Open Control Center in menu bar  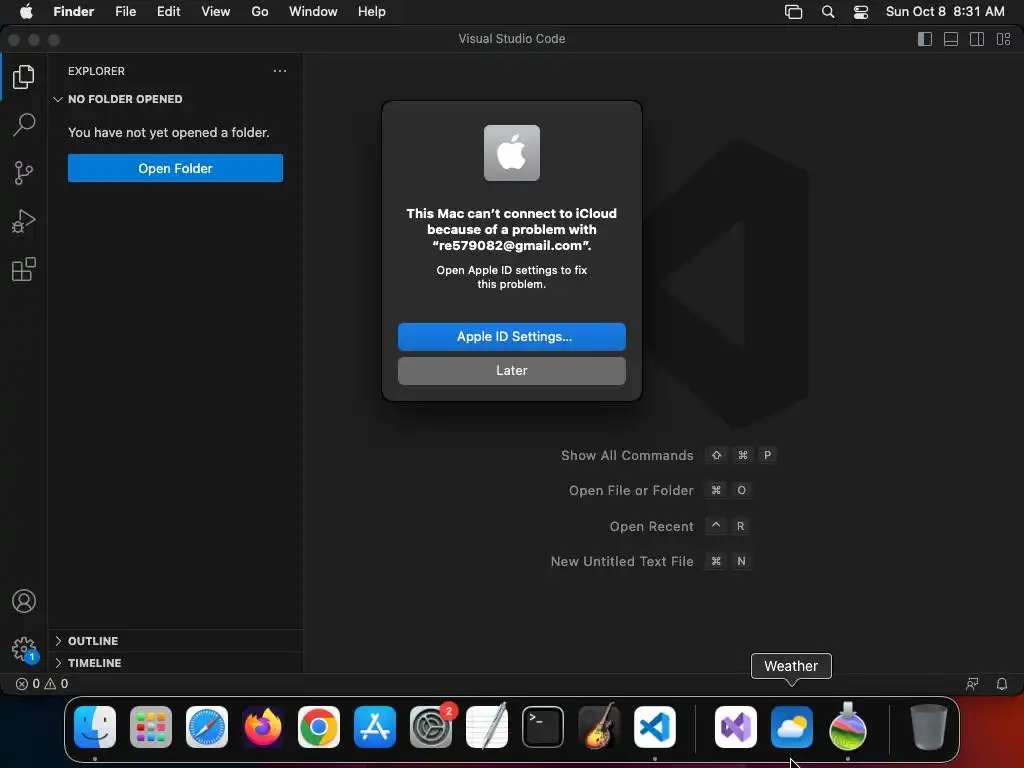click(861, 12)
